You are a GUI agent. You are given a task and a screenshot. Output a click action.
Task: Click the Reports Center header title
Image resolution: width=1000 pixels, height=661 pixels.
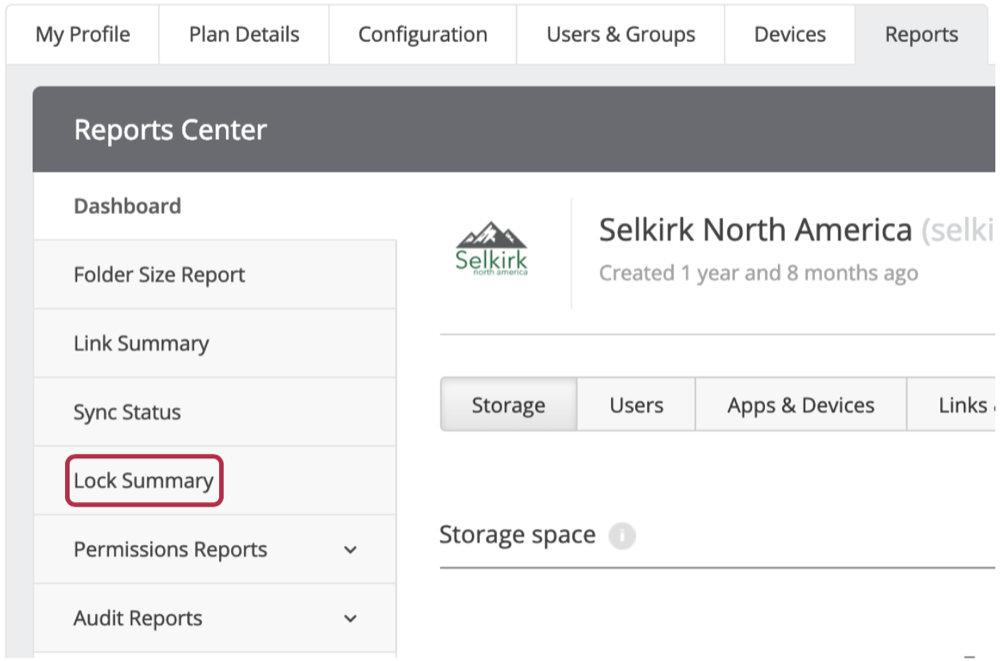click(170, 130)
